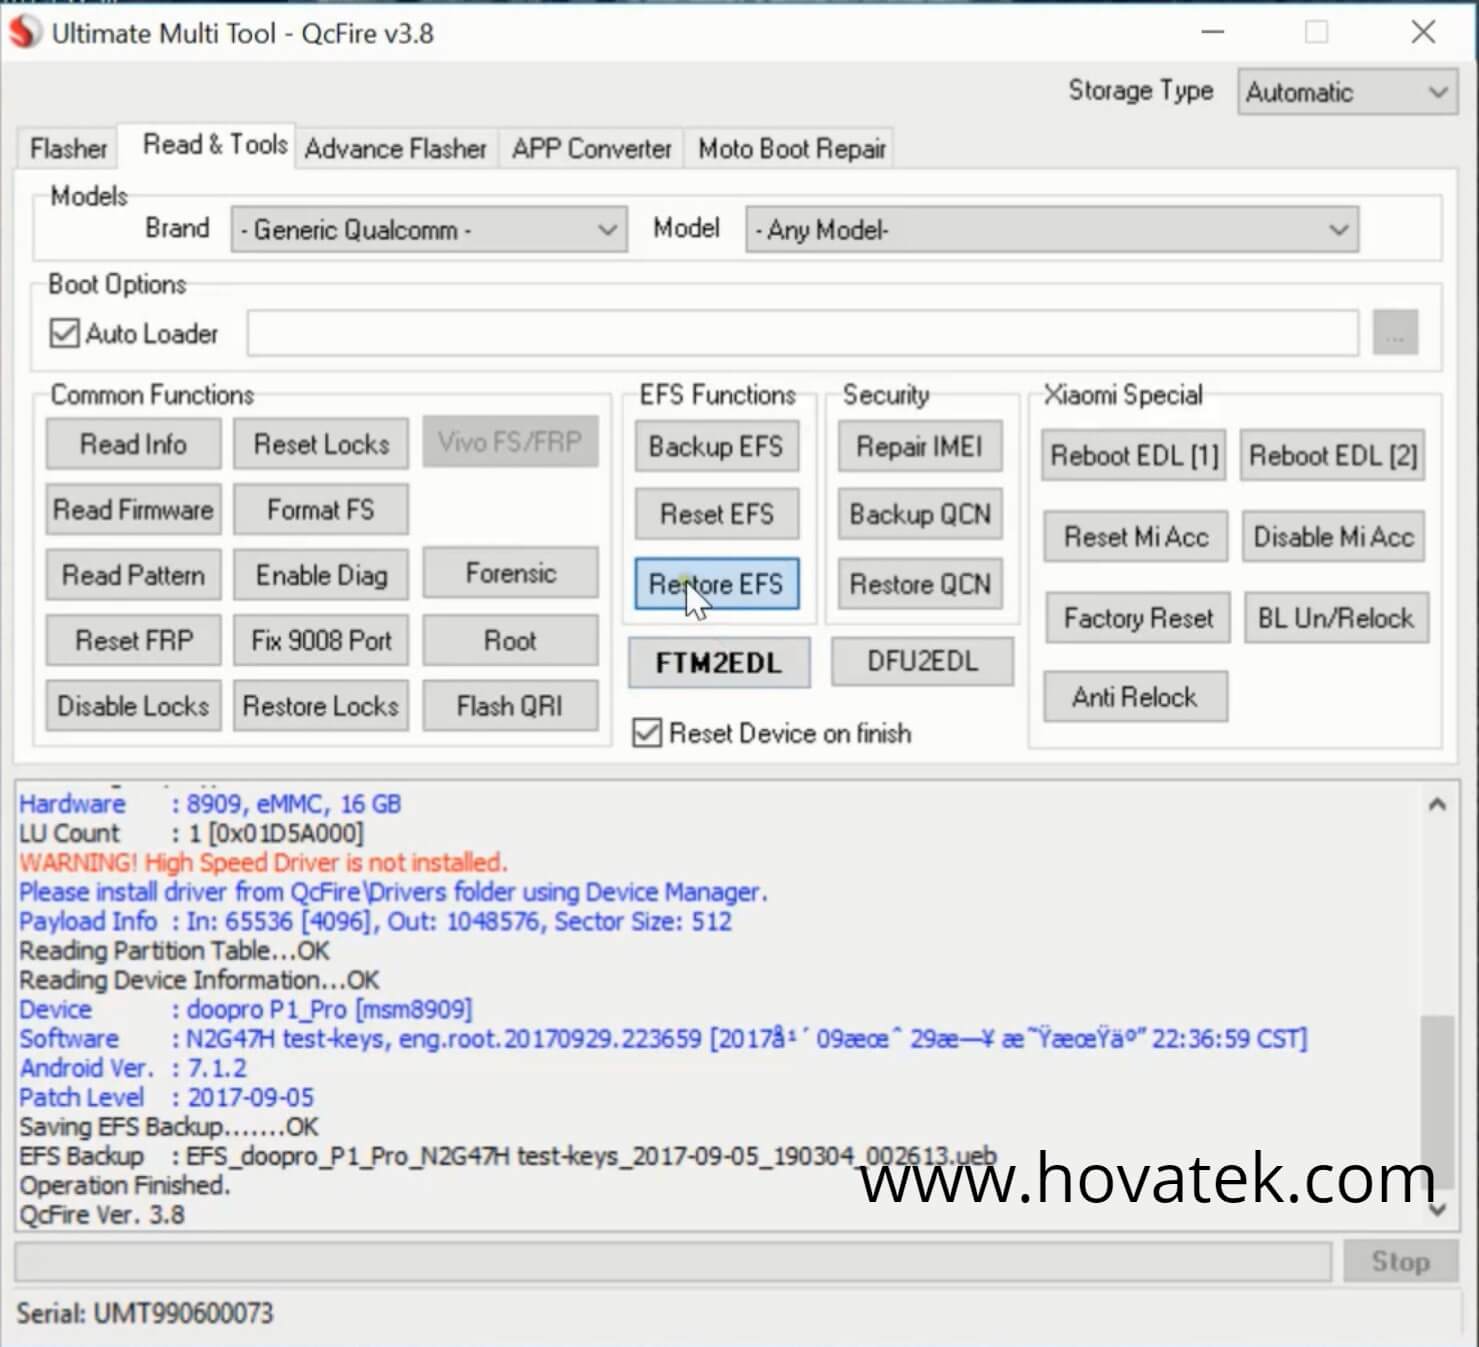Click the Restore QCN button
Screen dimensions: 1479x1347
click(x=920, y=584)
